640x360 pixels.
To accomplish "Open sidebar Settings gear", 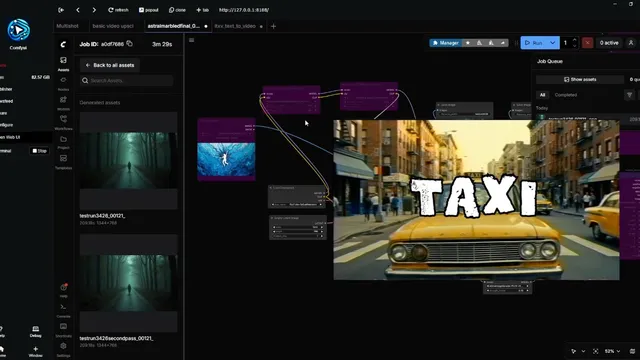I will tap(63, 349).
